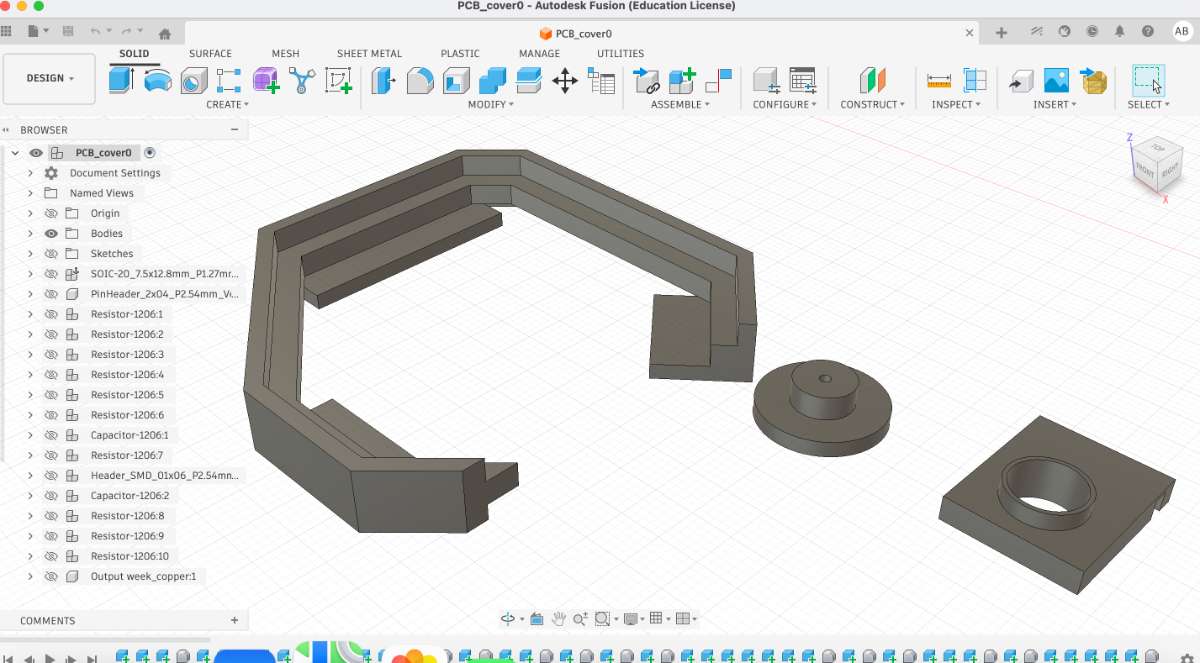Switch to the SURFACE tab

pyautogui.click(x=210, y=54)
